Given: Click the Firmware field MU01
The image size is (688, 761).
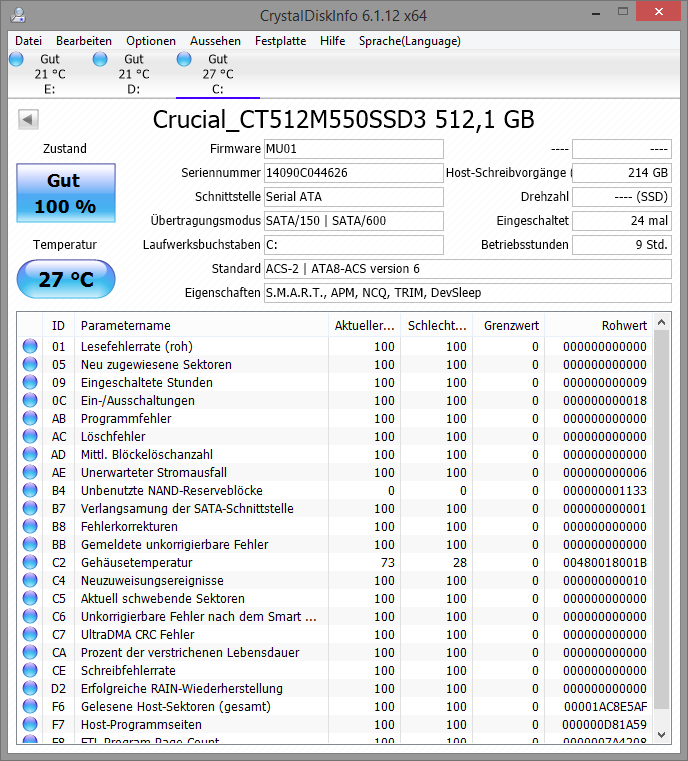Looking at the screenshot, I should click(x=353, y=149).
